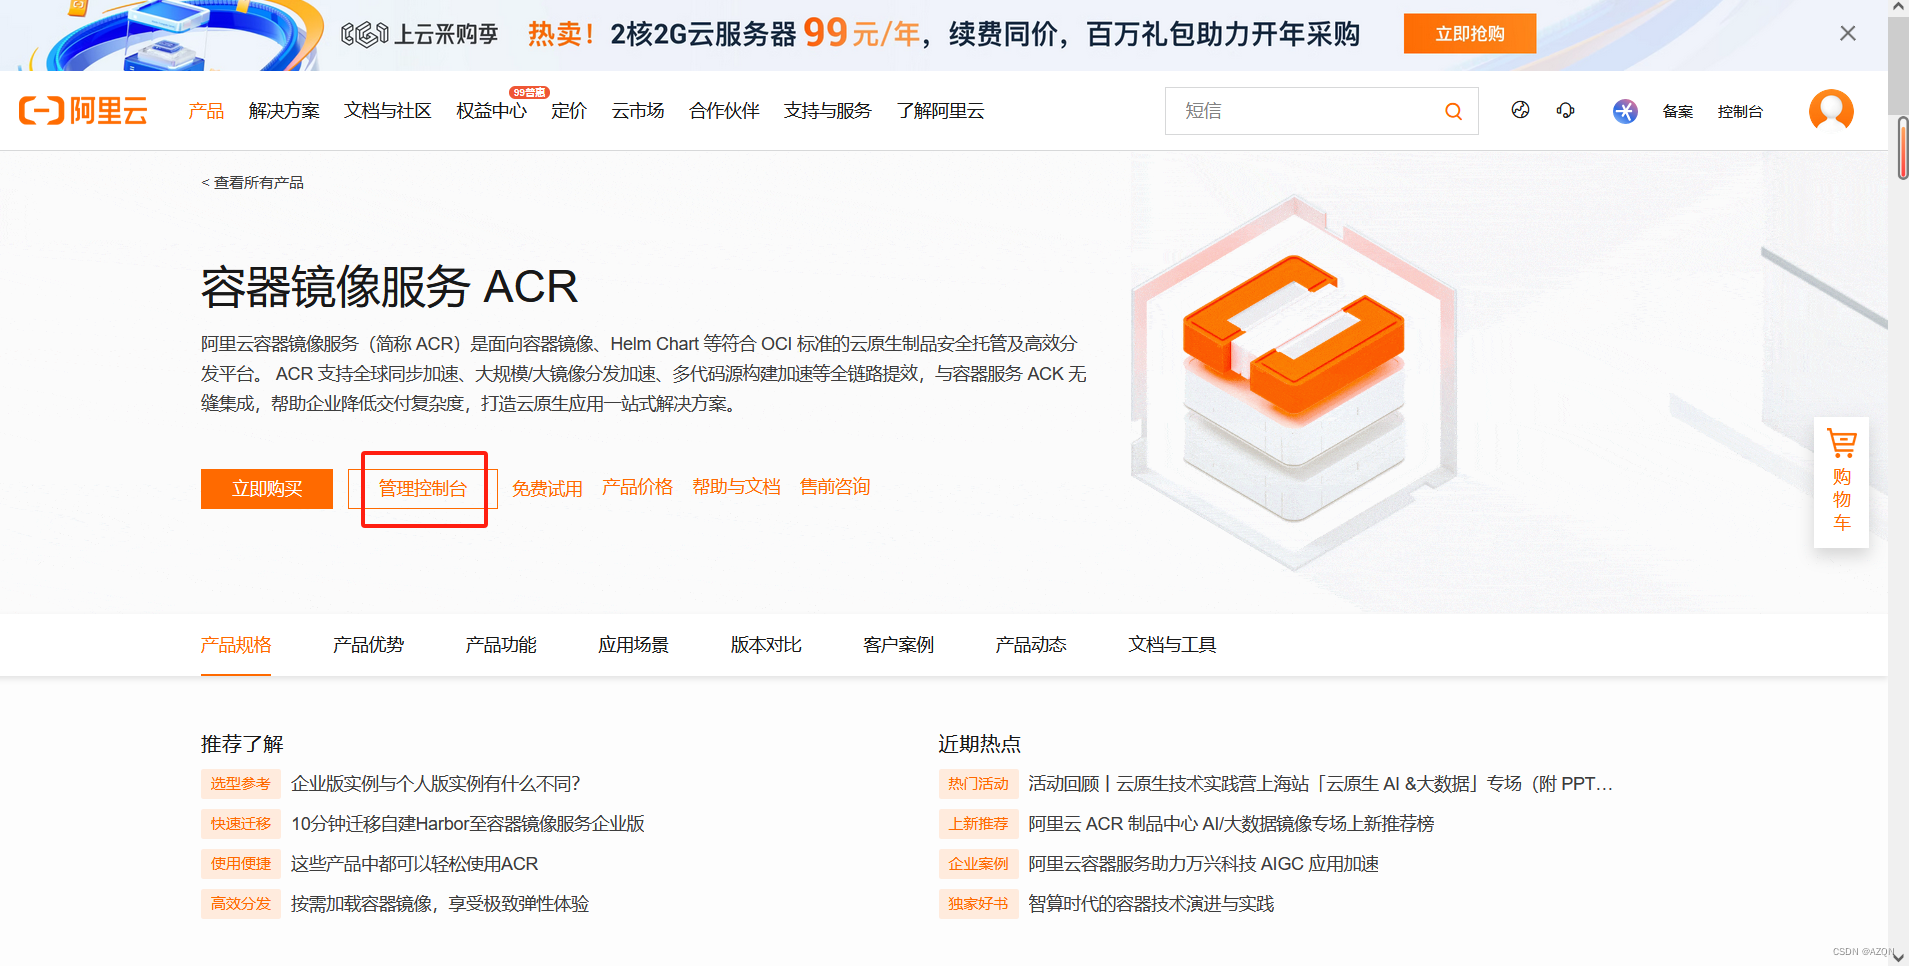Open the 支持与服务 menu

coord(827,111)
